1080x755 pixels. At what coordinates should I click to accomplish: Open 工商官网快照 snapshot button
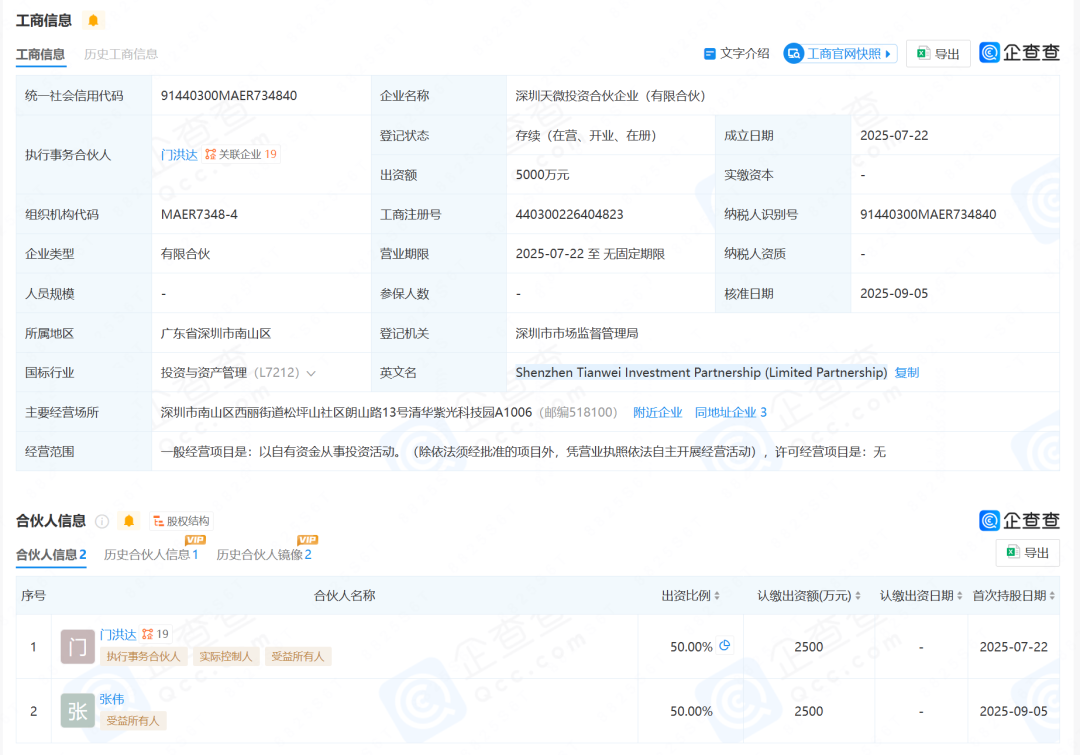(840, 54)
